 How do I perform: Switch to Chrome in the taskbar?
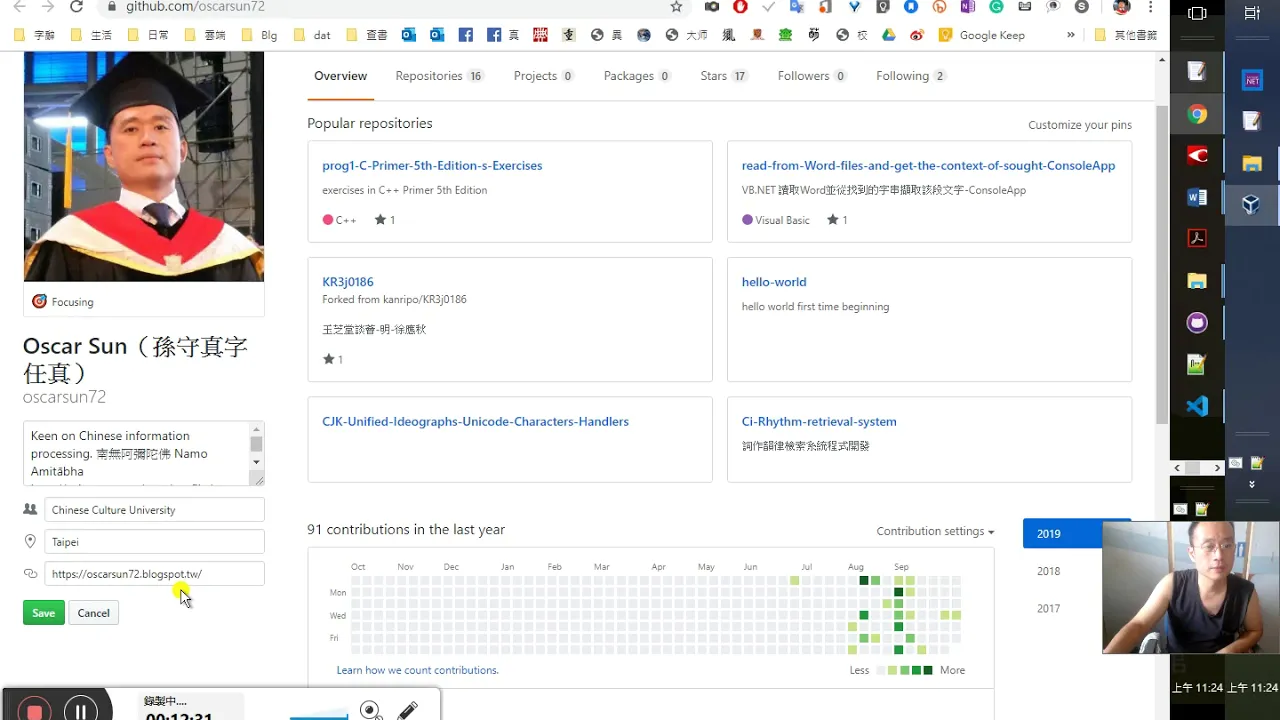pyautogui.click(x=1197, y=114)
